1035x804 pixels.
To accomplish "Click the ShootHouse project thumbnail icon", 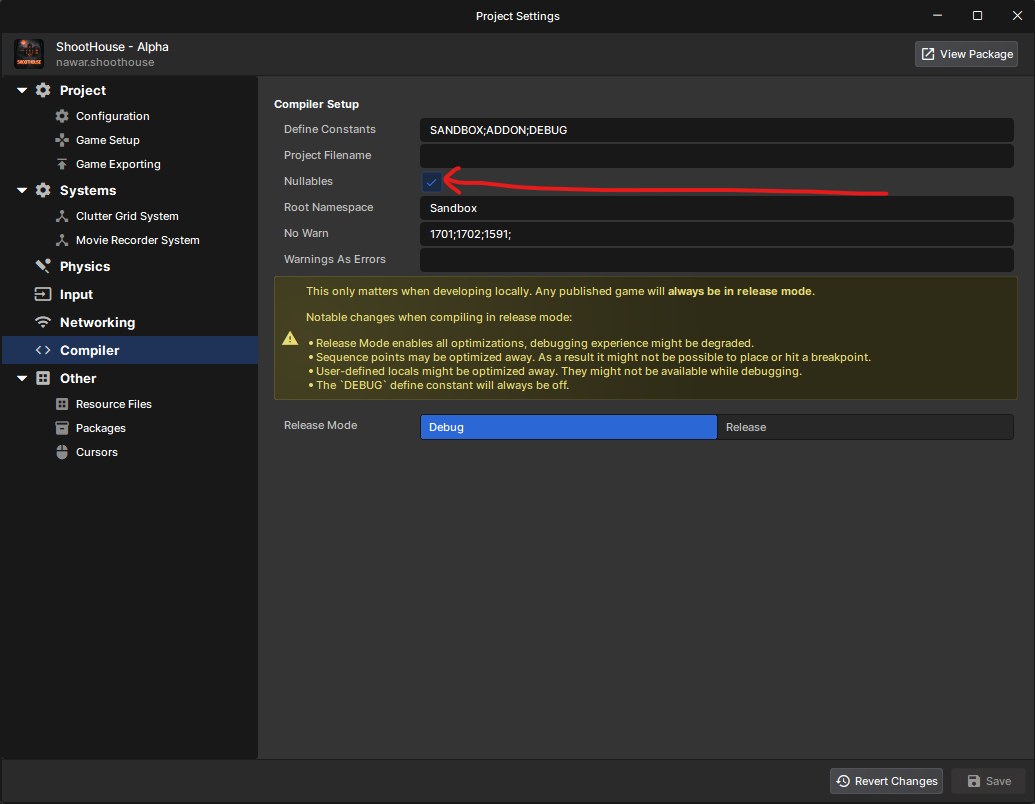I will point(29,54).
